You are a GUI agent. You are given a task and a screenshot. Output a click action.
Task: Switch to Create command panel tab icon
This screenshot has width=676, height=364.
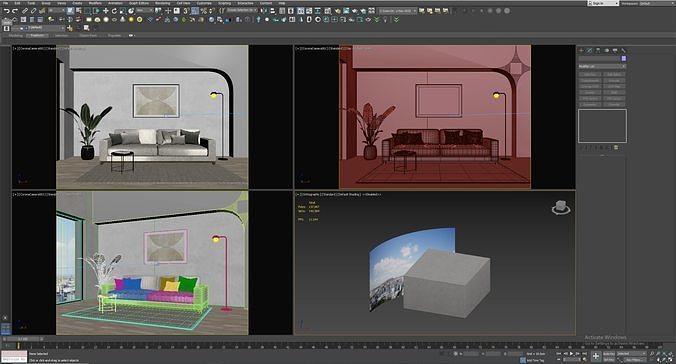(x=581, y=50)
